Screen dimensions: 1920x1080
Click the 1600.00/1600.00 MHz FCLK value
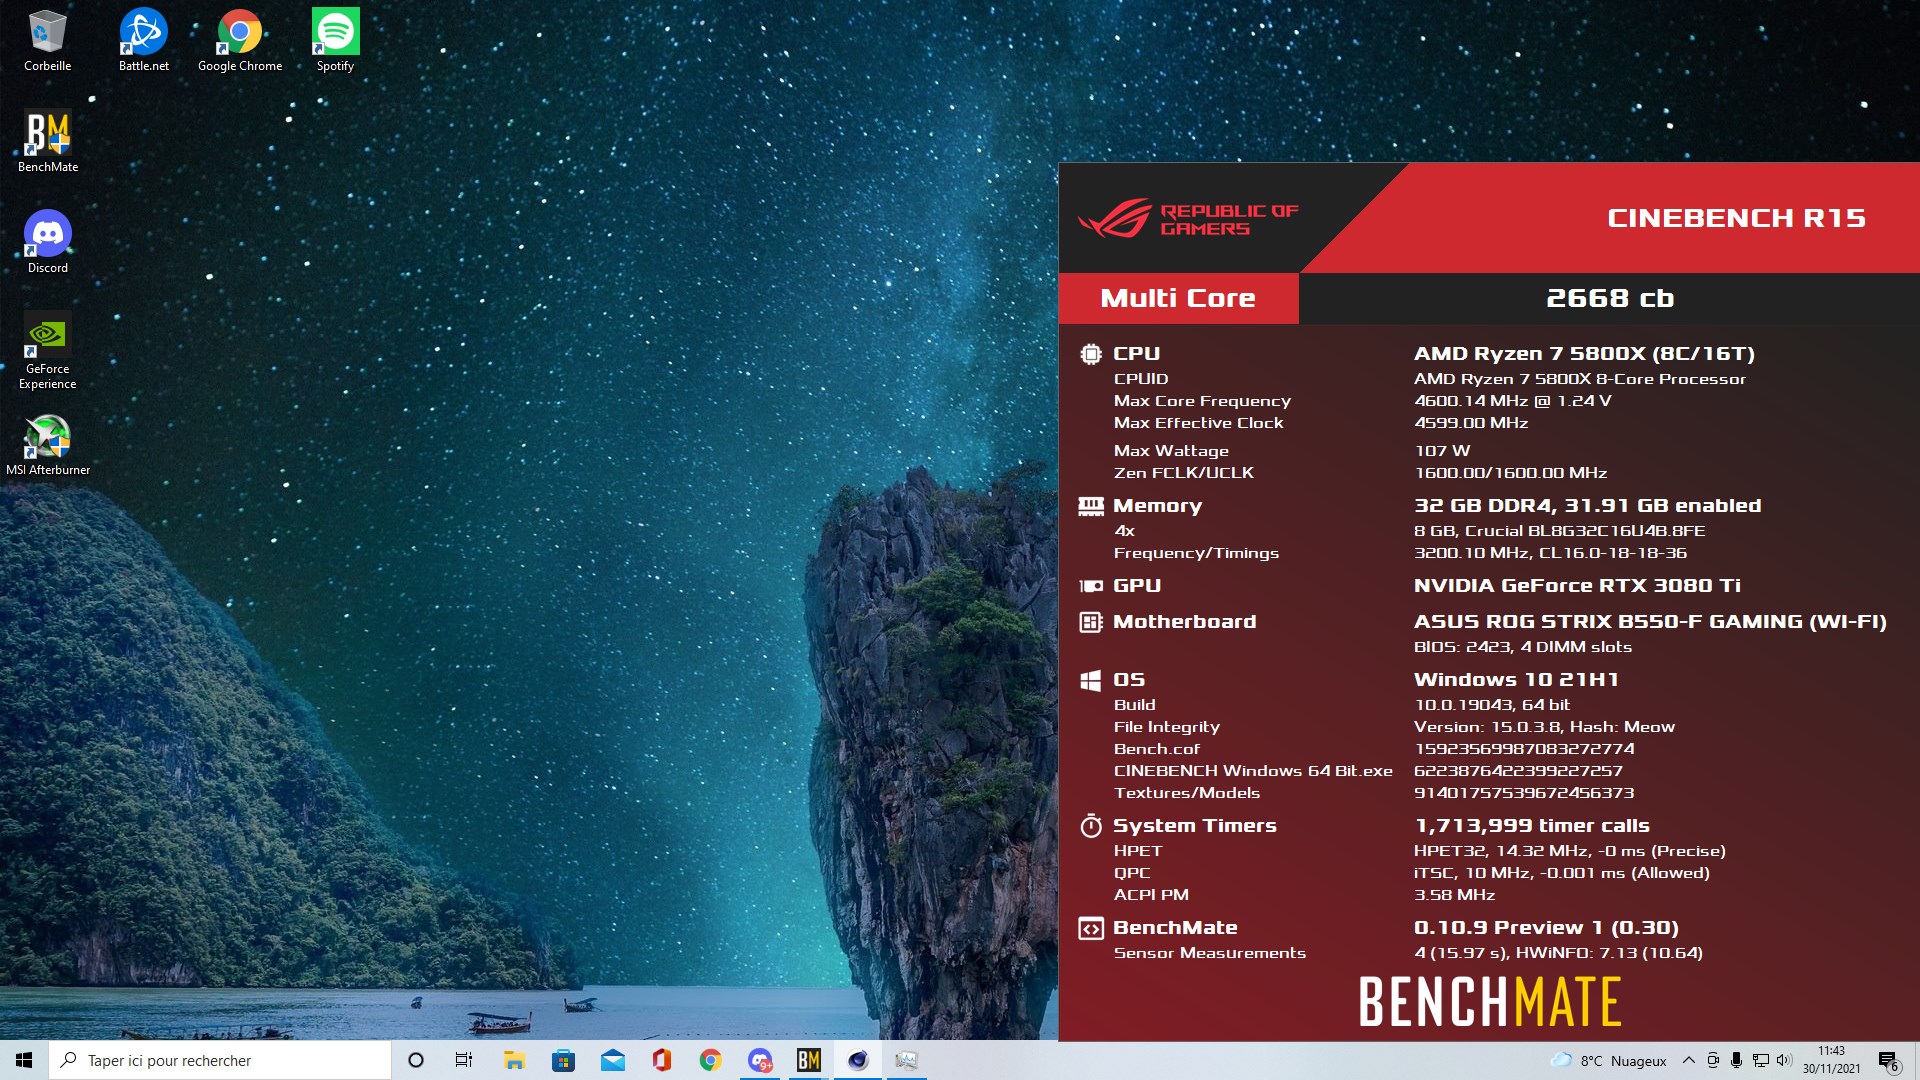1510,473
